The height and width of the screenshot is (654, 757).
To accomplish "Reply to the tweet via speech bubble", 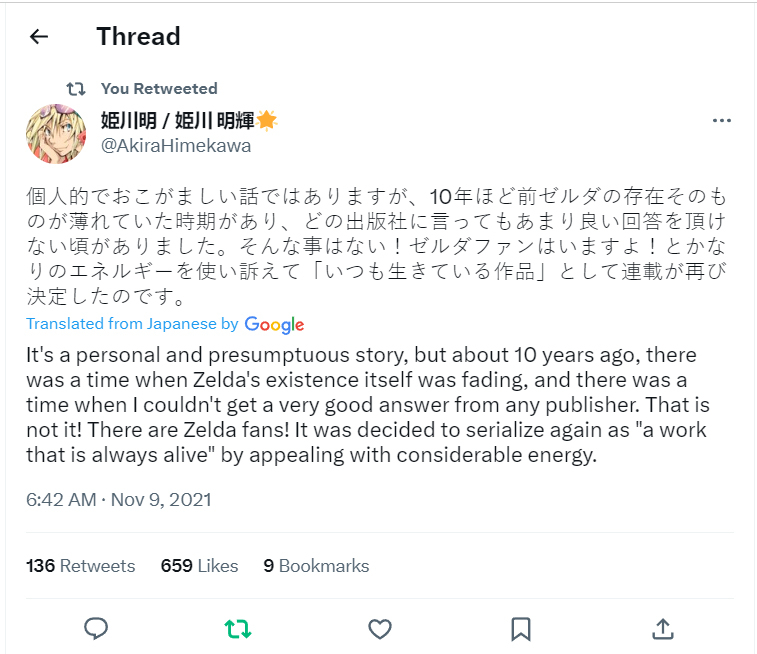I will 96,628.
